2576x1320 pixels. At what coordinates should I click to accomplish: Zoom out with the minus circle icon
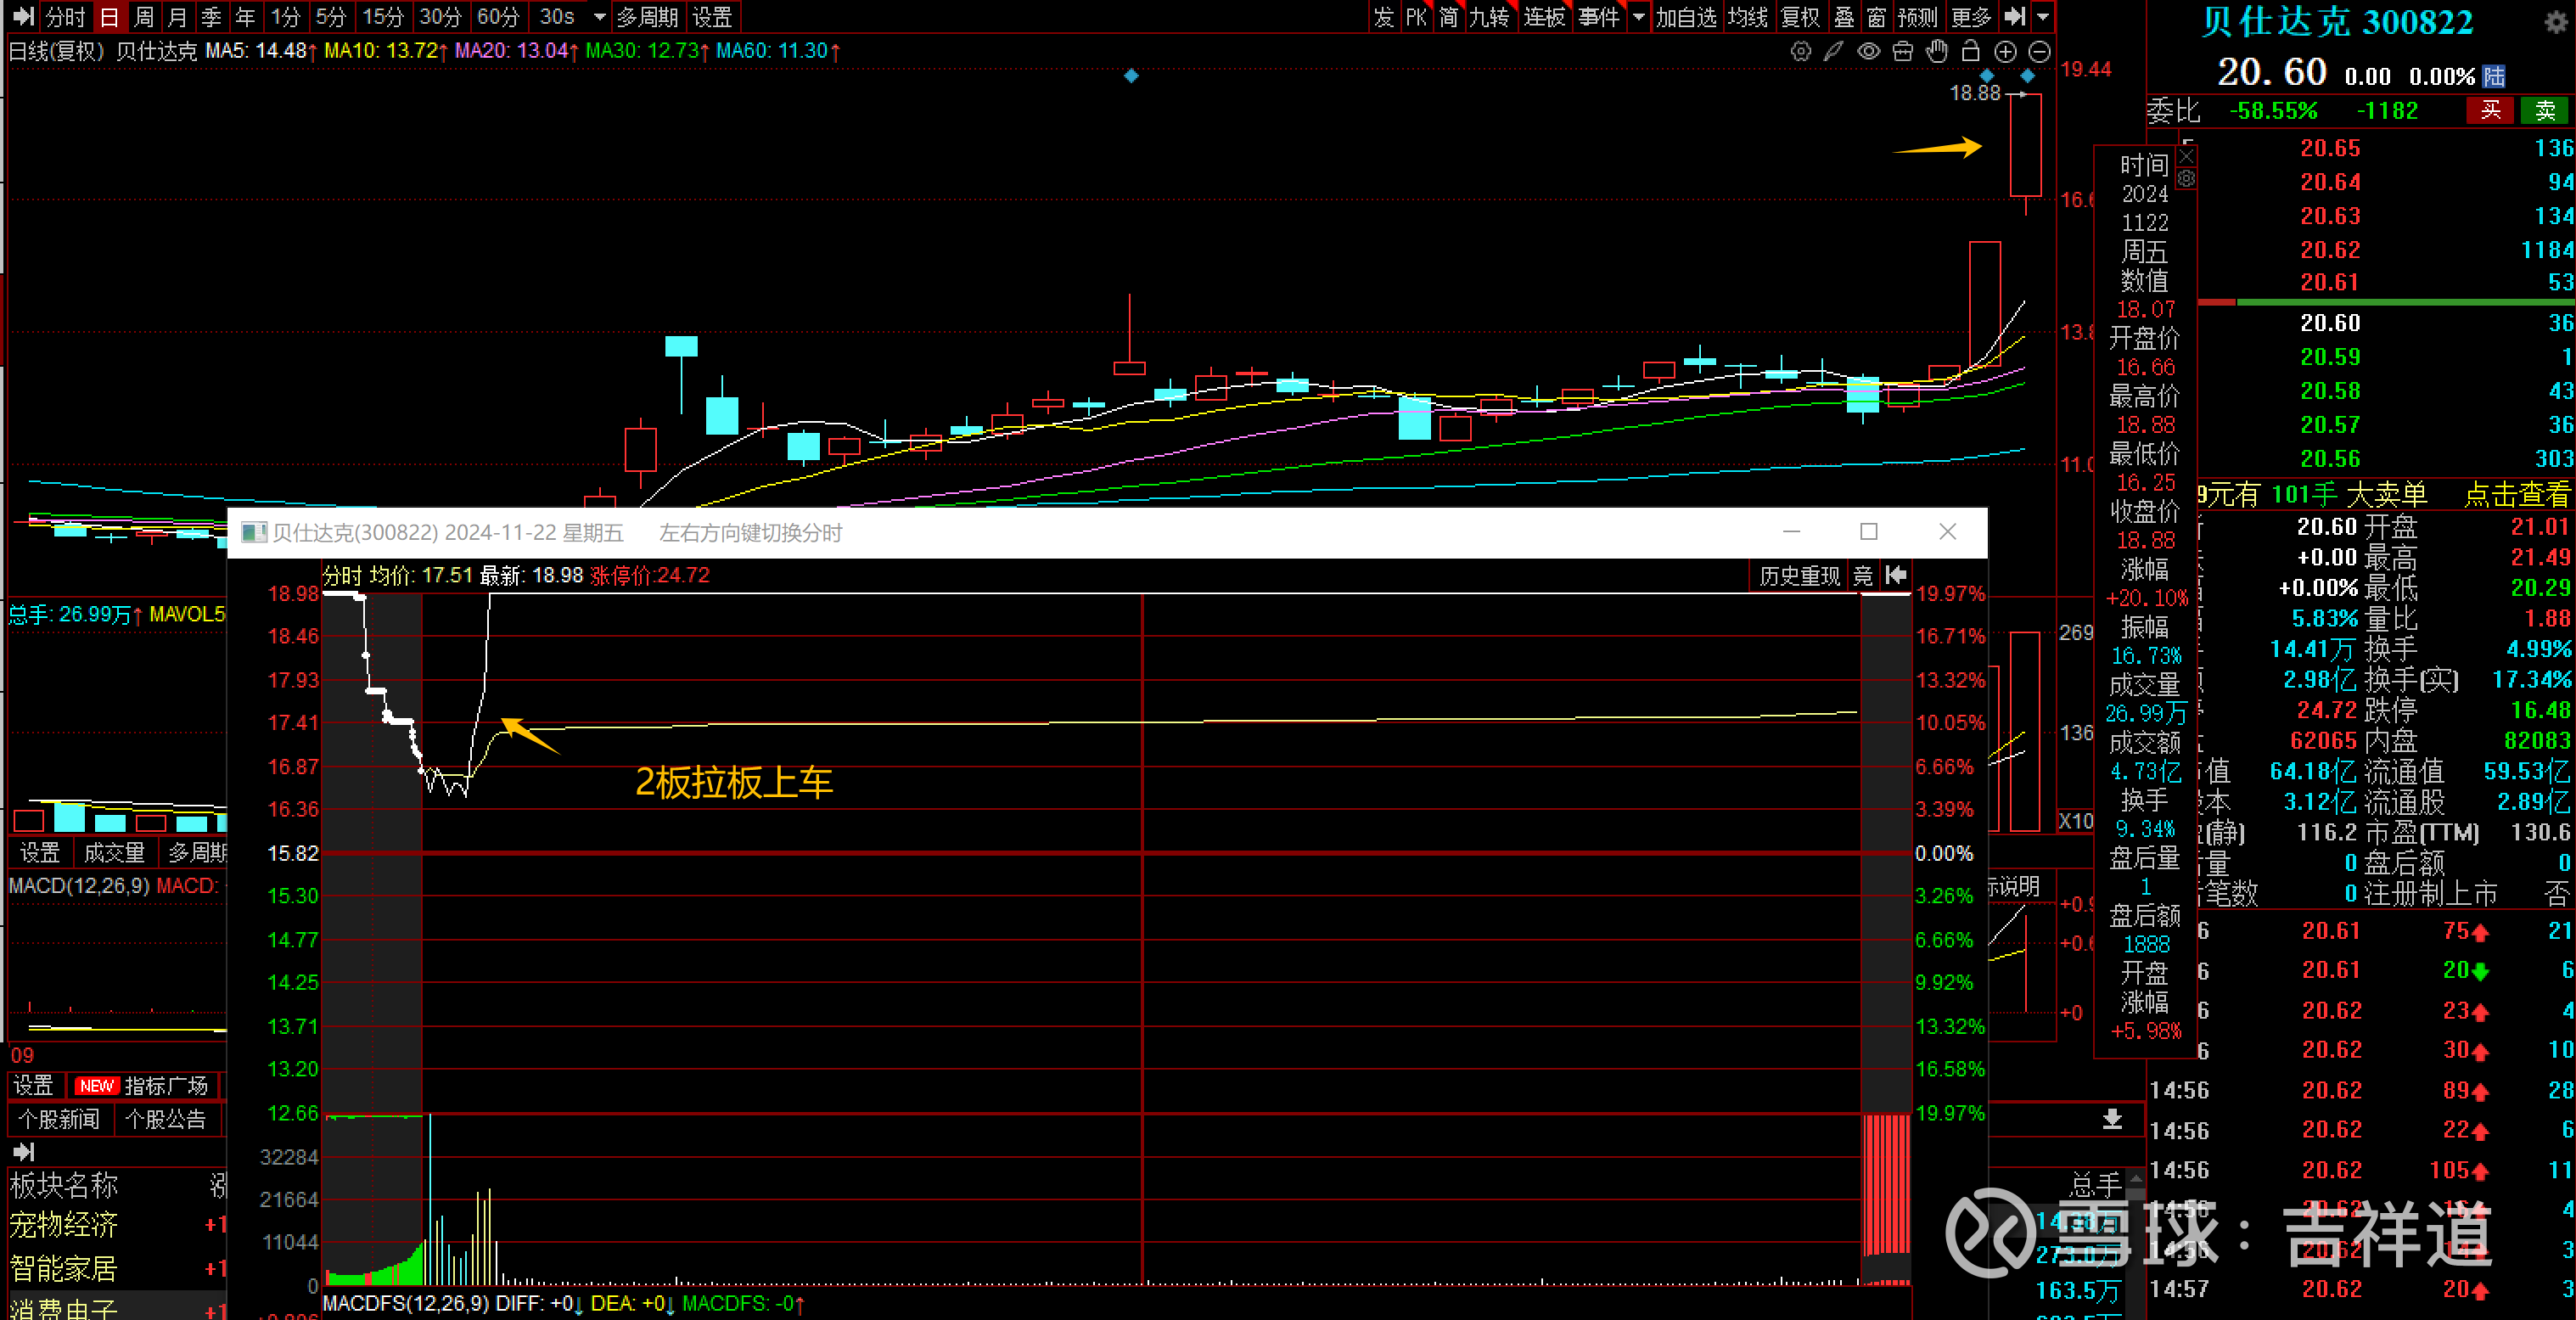coord(2040,52)
